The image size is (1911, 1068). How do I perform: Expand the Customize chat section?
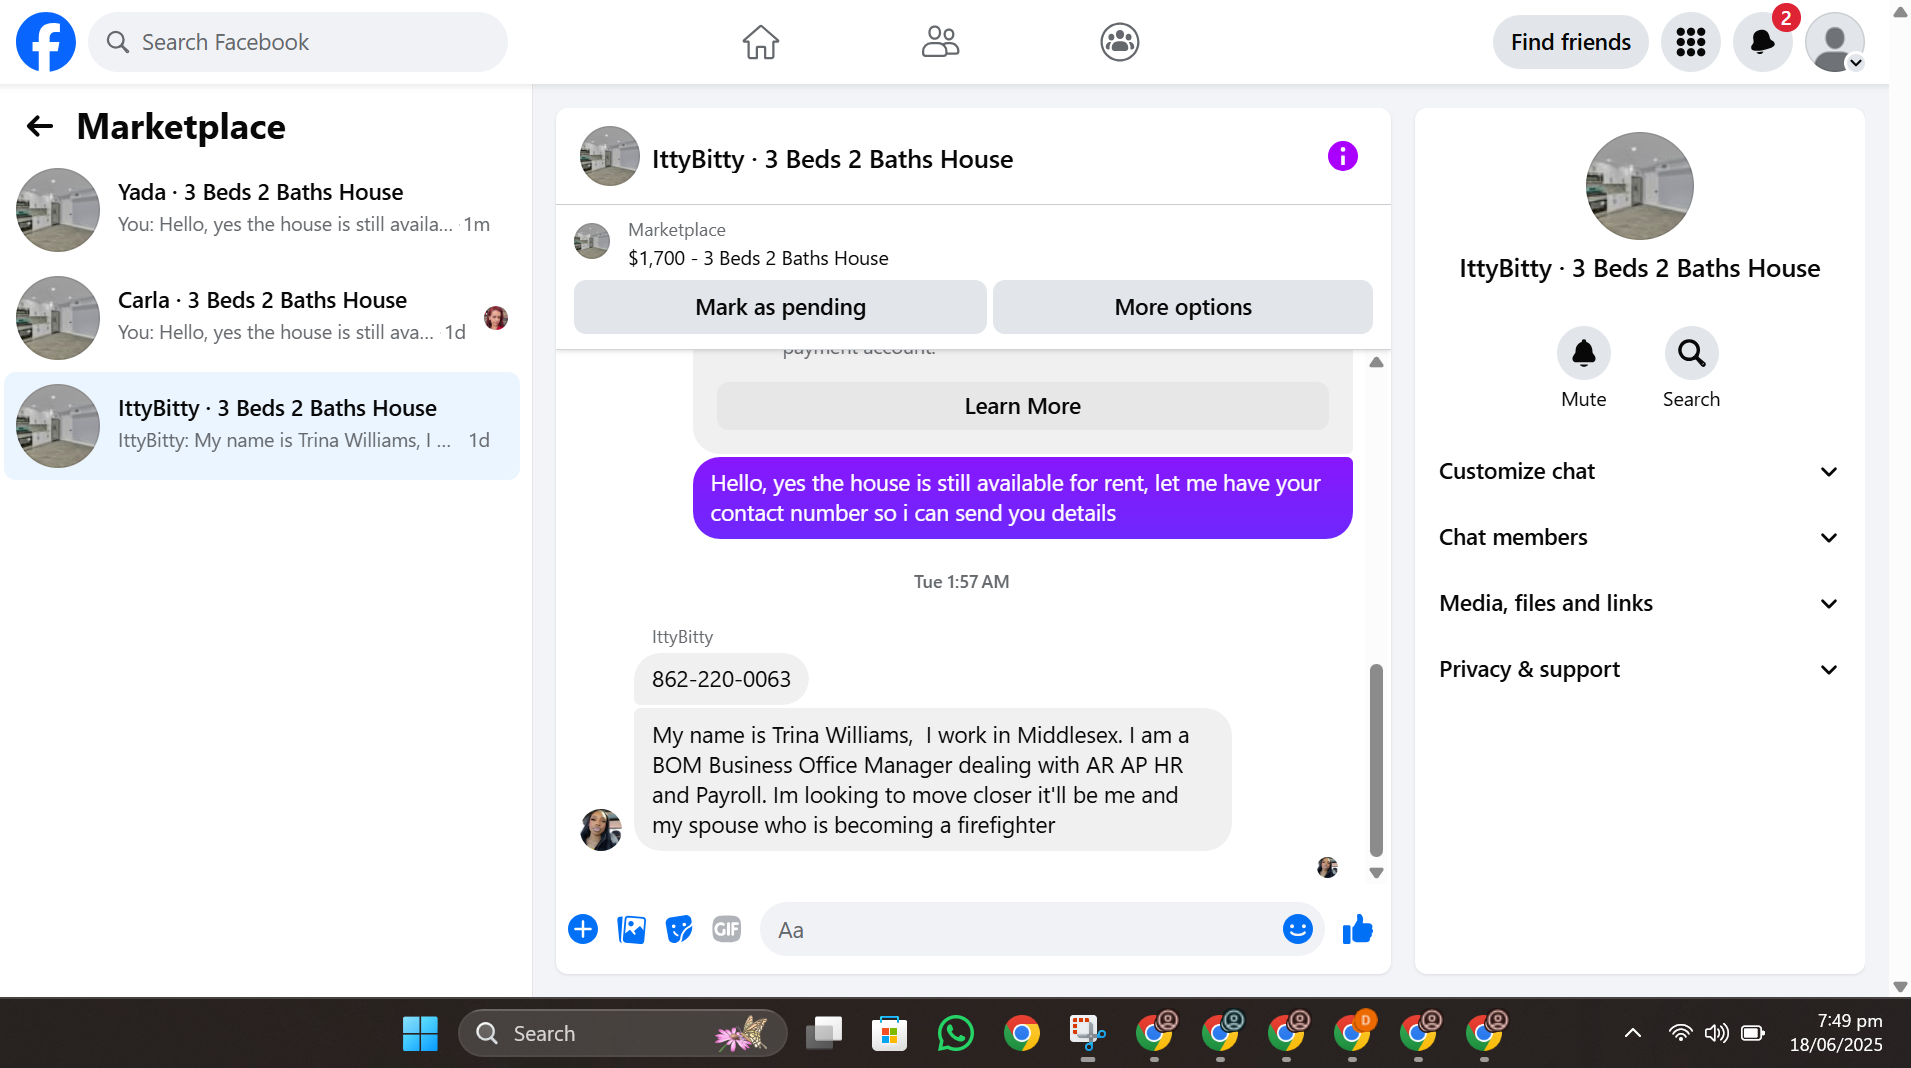[1640, 471]
